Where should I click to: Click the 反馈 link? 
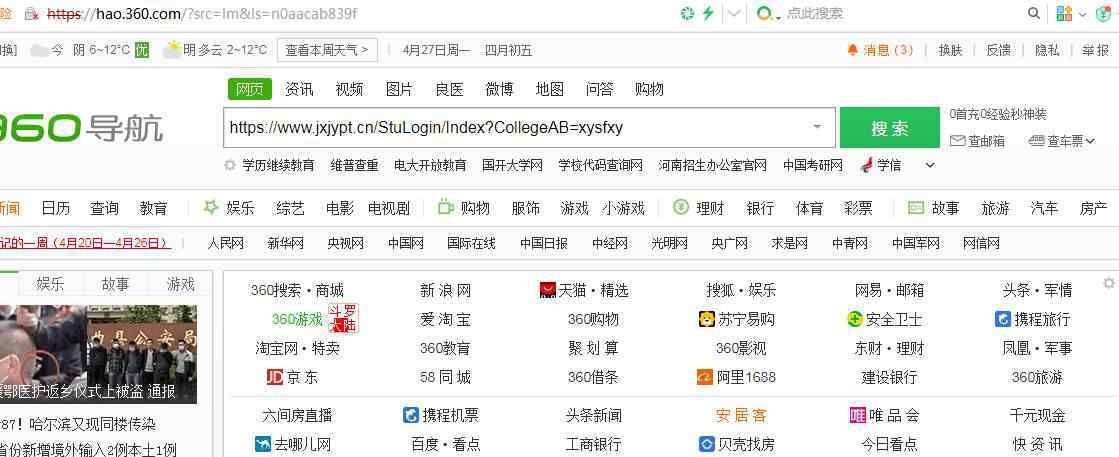click(998, 50)
